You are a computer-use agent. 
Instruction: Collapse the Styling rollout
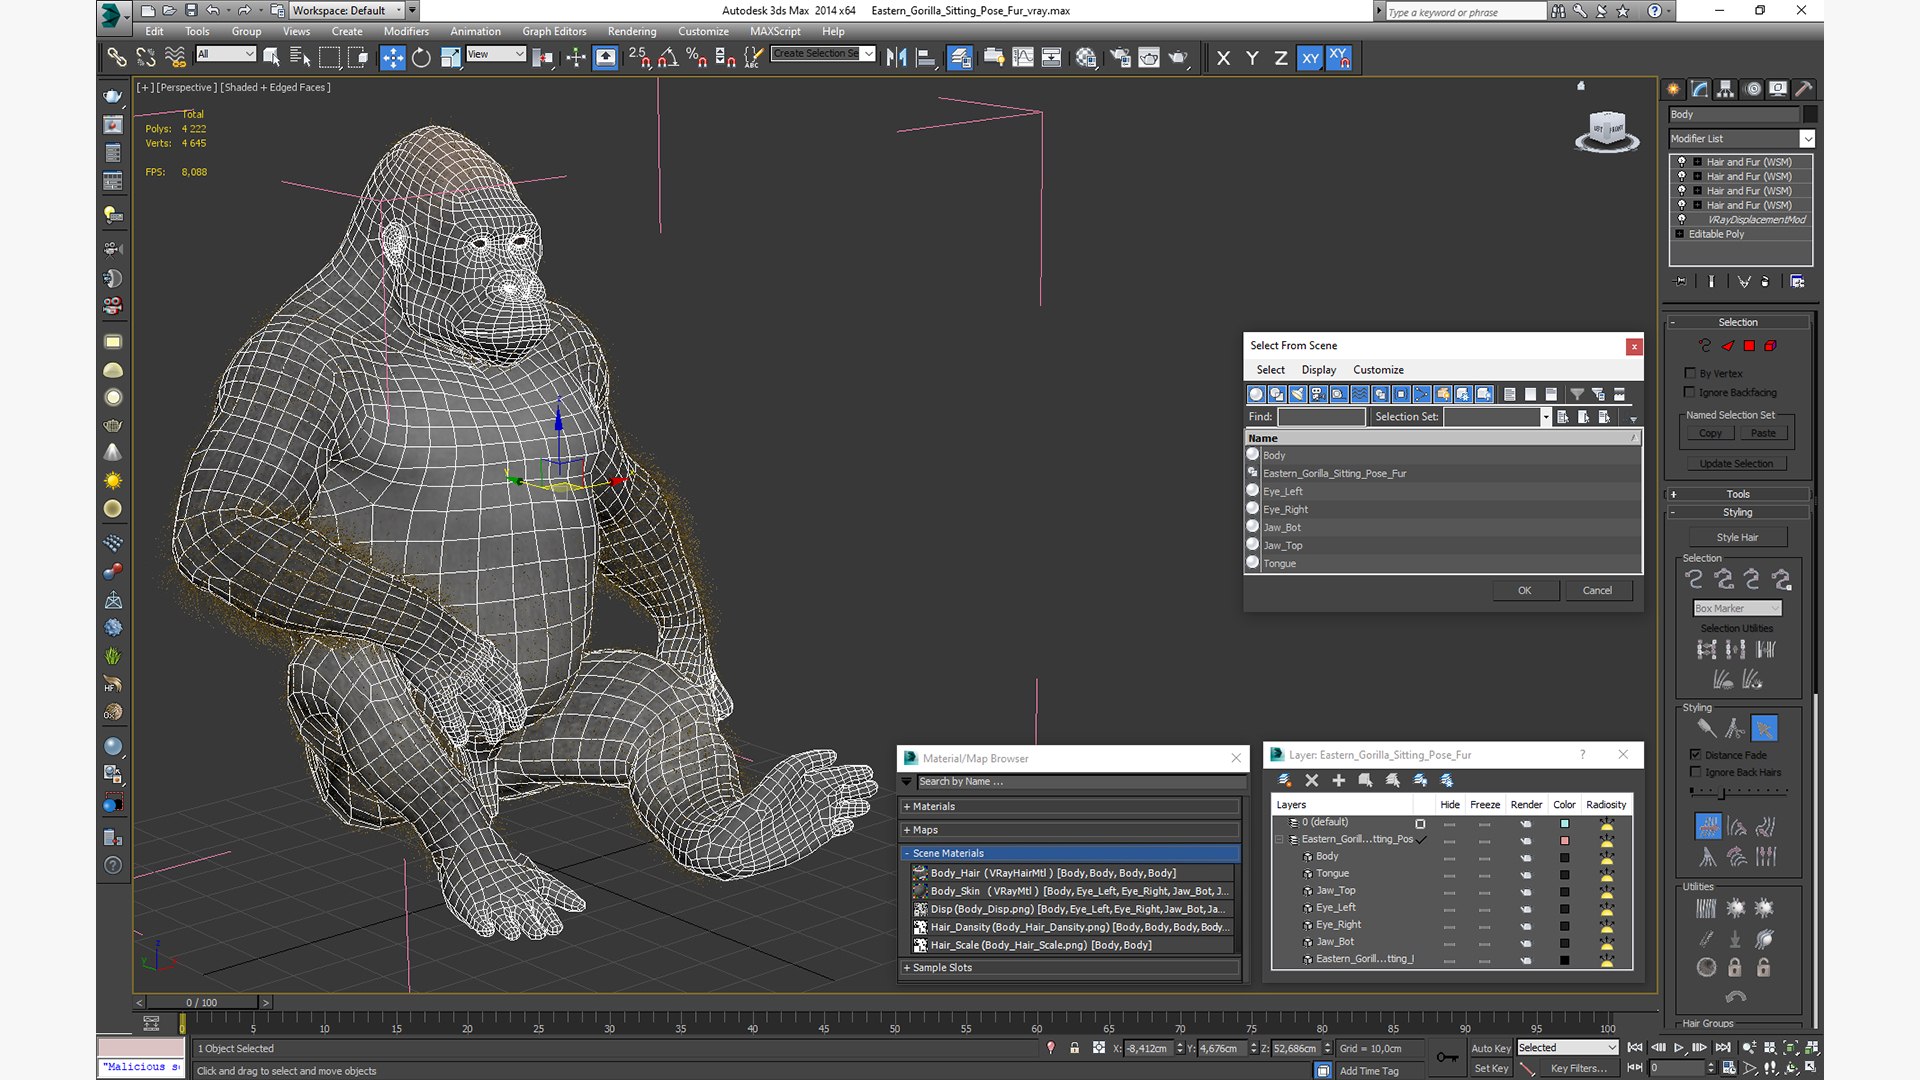1738,512
